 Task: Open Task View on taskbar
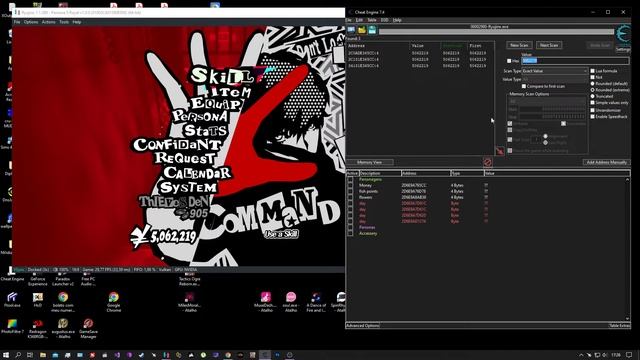30,355
